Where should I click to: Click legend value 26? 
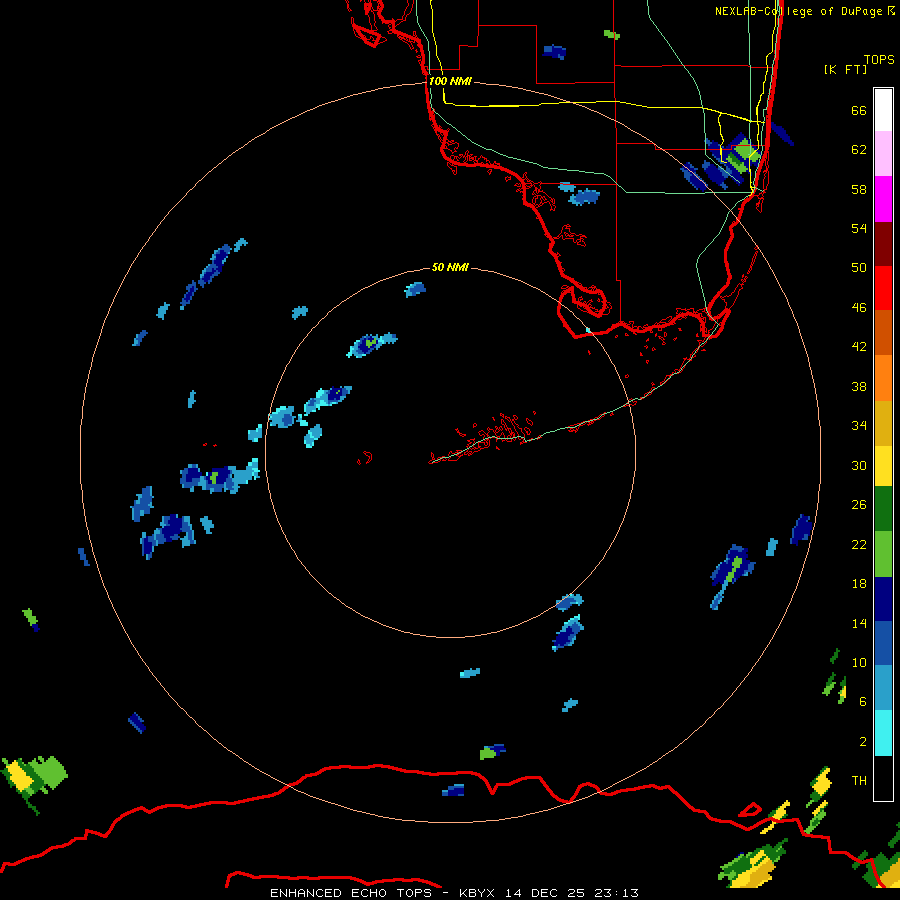[859, 505]
